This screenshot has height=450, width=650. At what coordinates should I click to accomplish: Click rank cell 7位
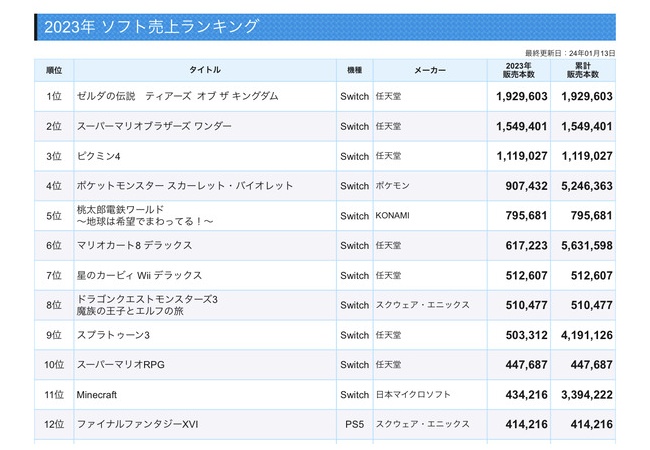(x=54, y=275)
